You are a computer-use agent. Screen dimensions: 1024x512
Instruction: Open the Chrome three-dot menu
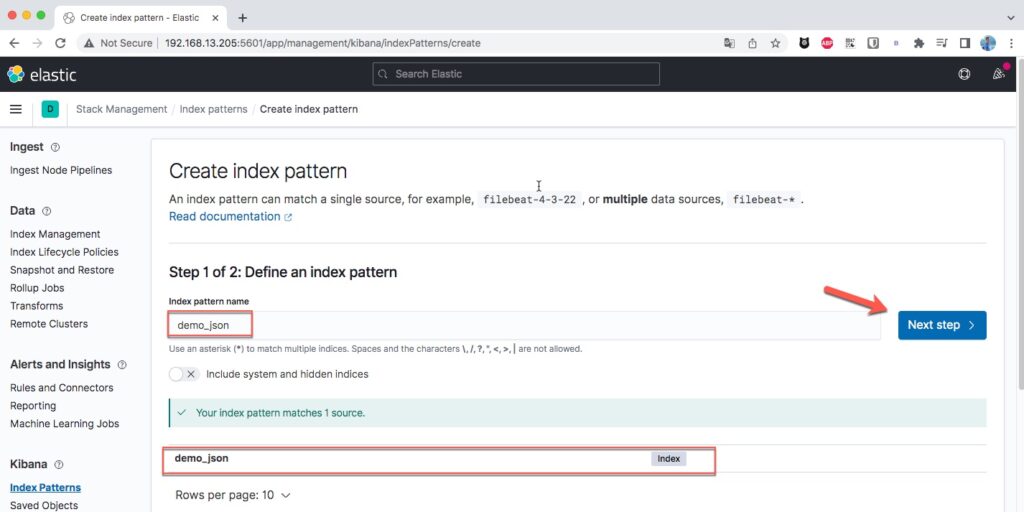point(1010,43)
